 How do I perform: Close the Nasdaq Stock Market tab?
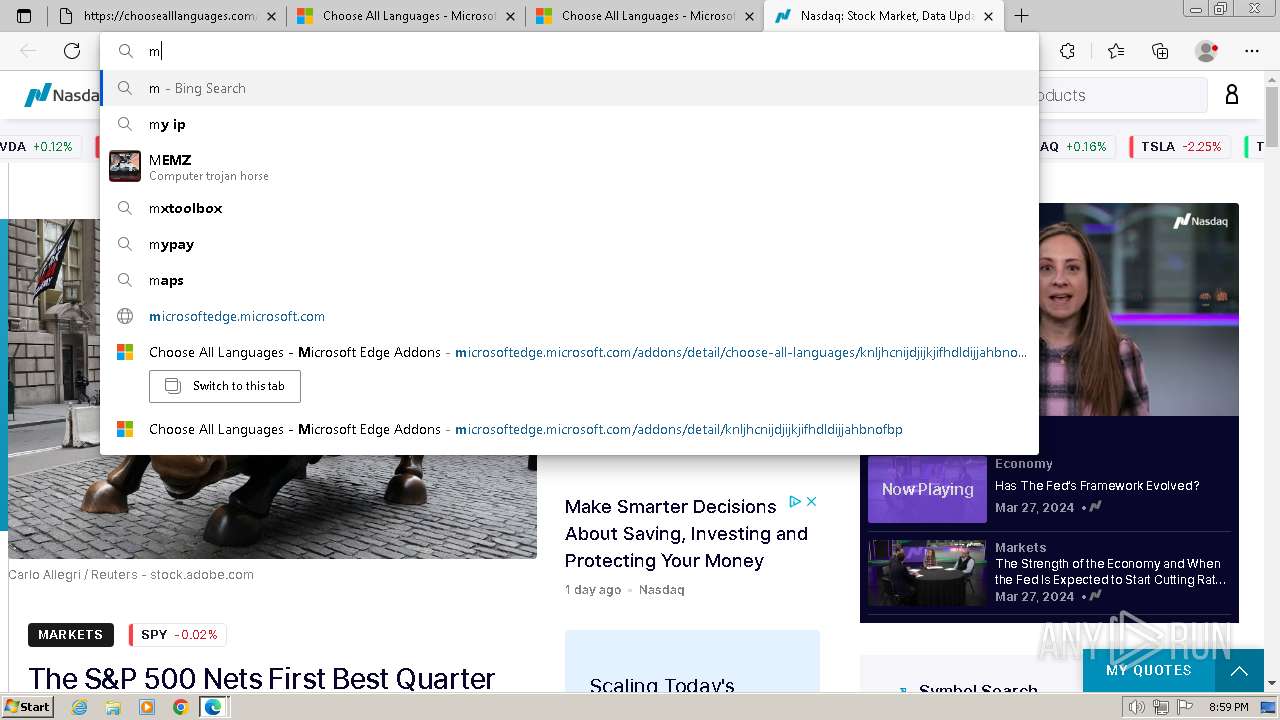tap(989, 16)
